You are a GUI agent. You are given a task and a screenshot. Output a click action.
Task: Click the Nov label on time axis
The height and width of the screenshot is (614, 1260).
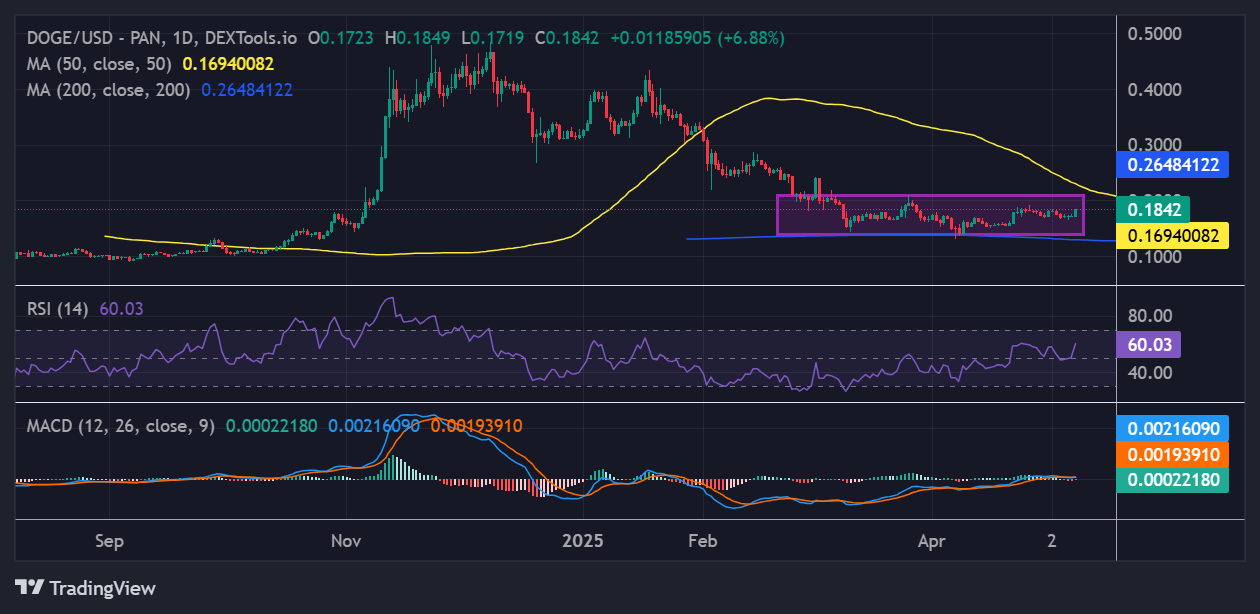tap(345, 541)
